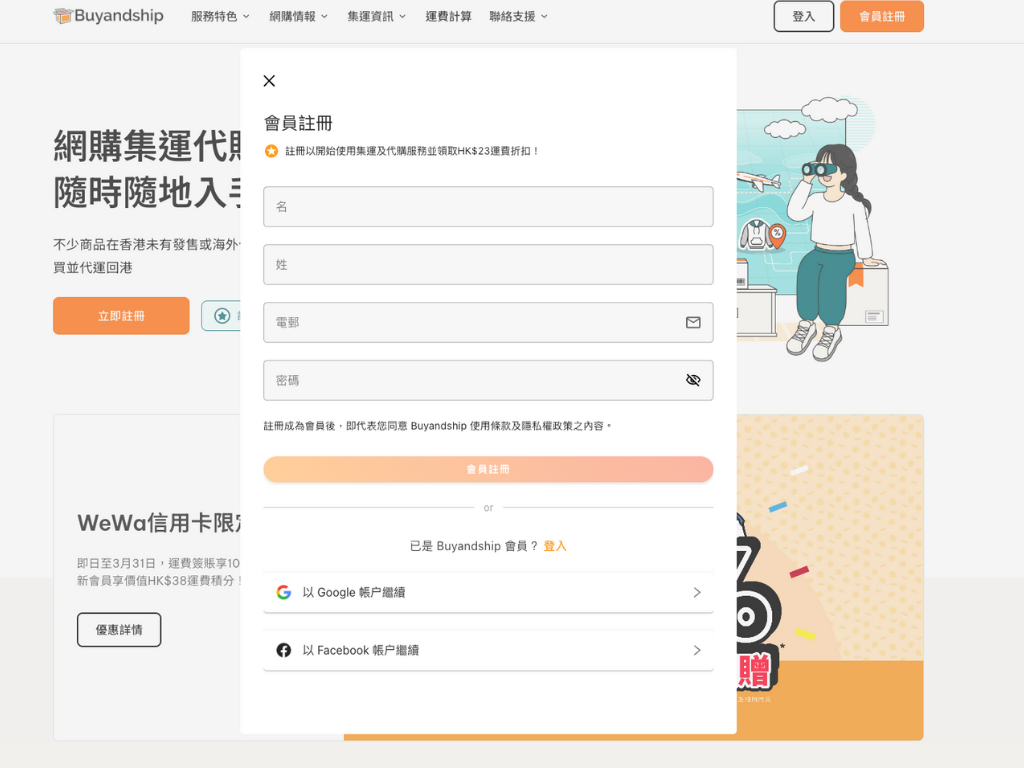Screen dimensions: 1024x768
Task: Expand the 網購情報 dropdown menu
Action: click(298, 16)
